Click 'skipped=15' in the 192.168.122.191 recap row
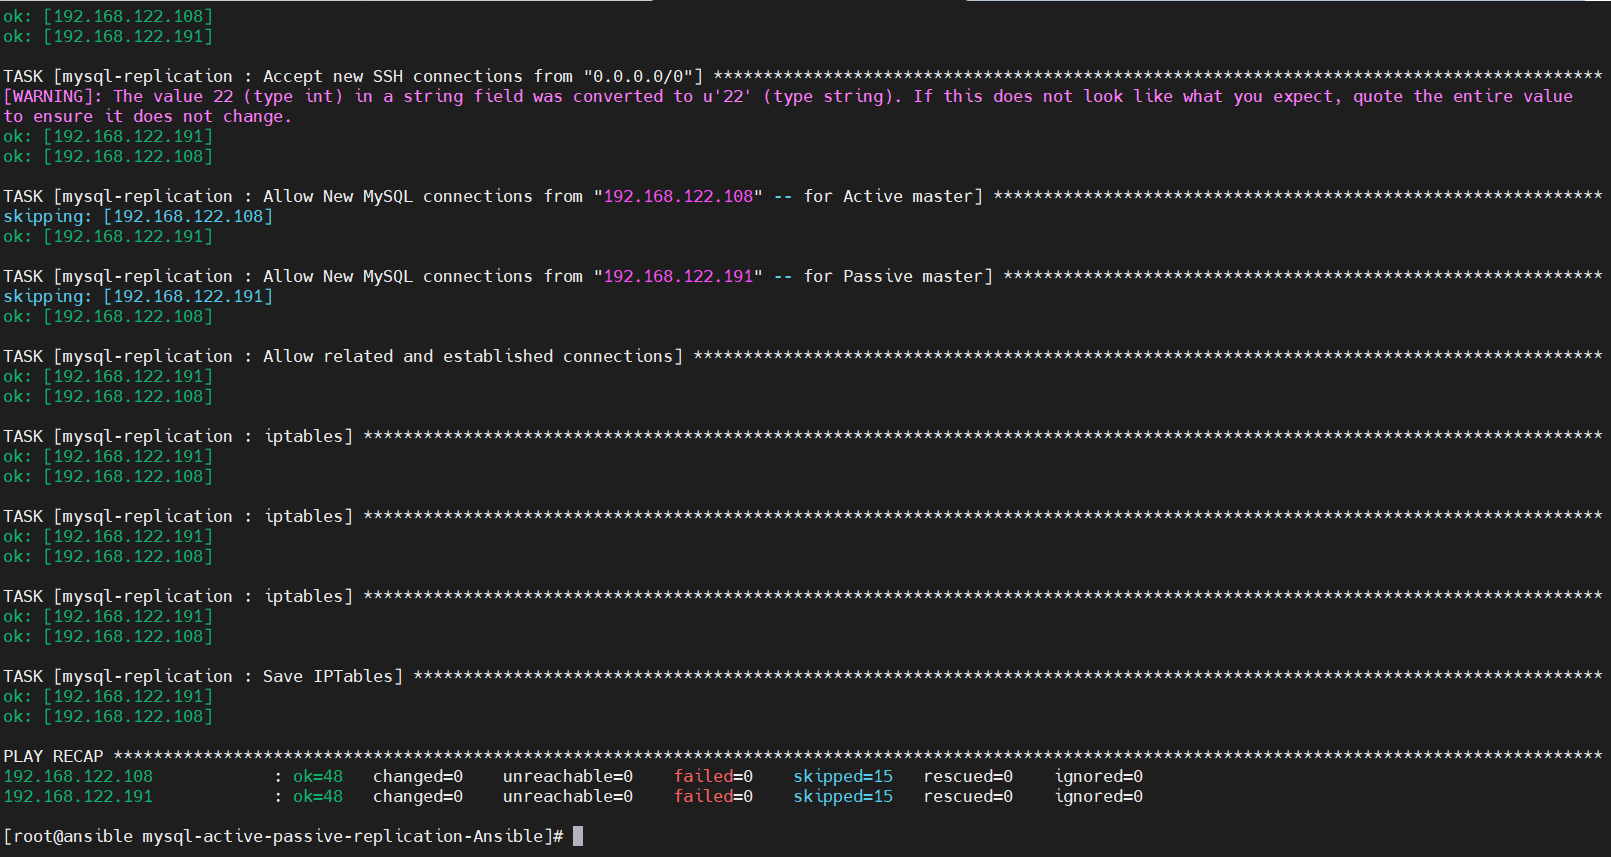 coord(843,796)
